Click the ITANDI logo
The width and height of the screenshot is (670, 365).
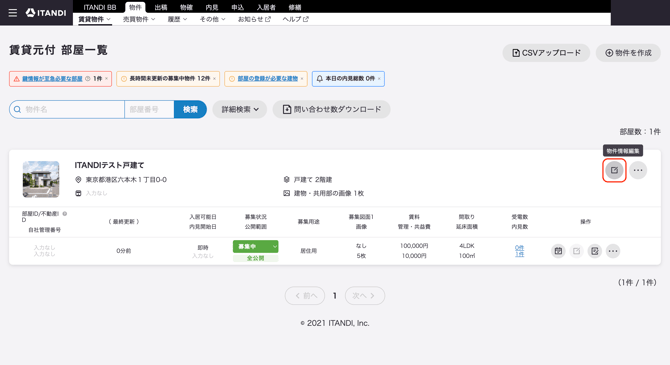coord(46,13)
